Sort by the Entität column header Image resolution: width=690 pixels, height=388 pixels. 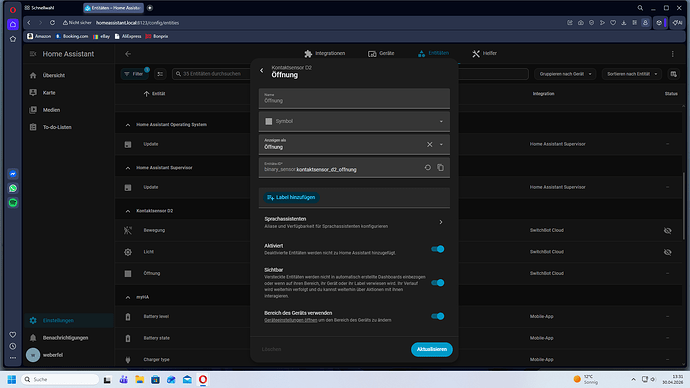154,94
